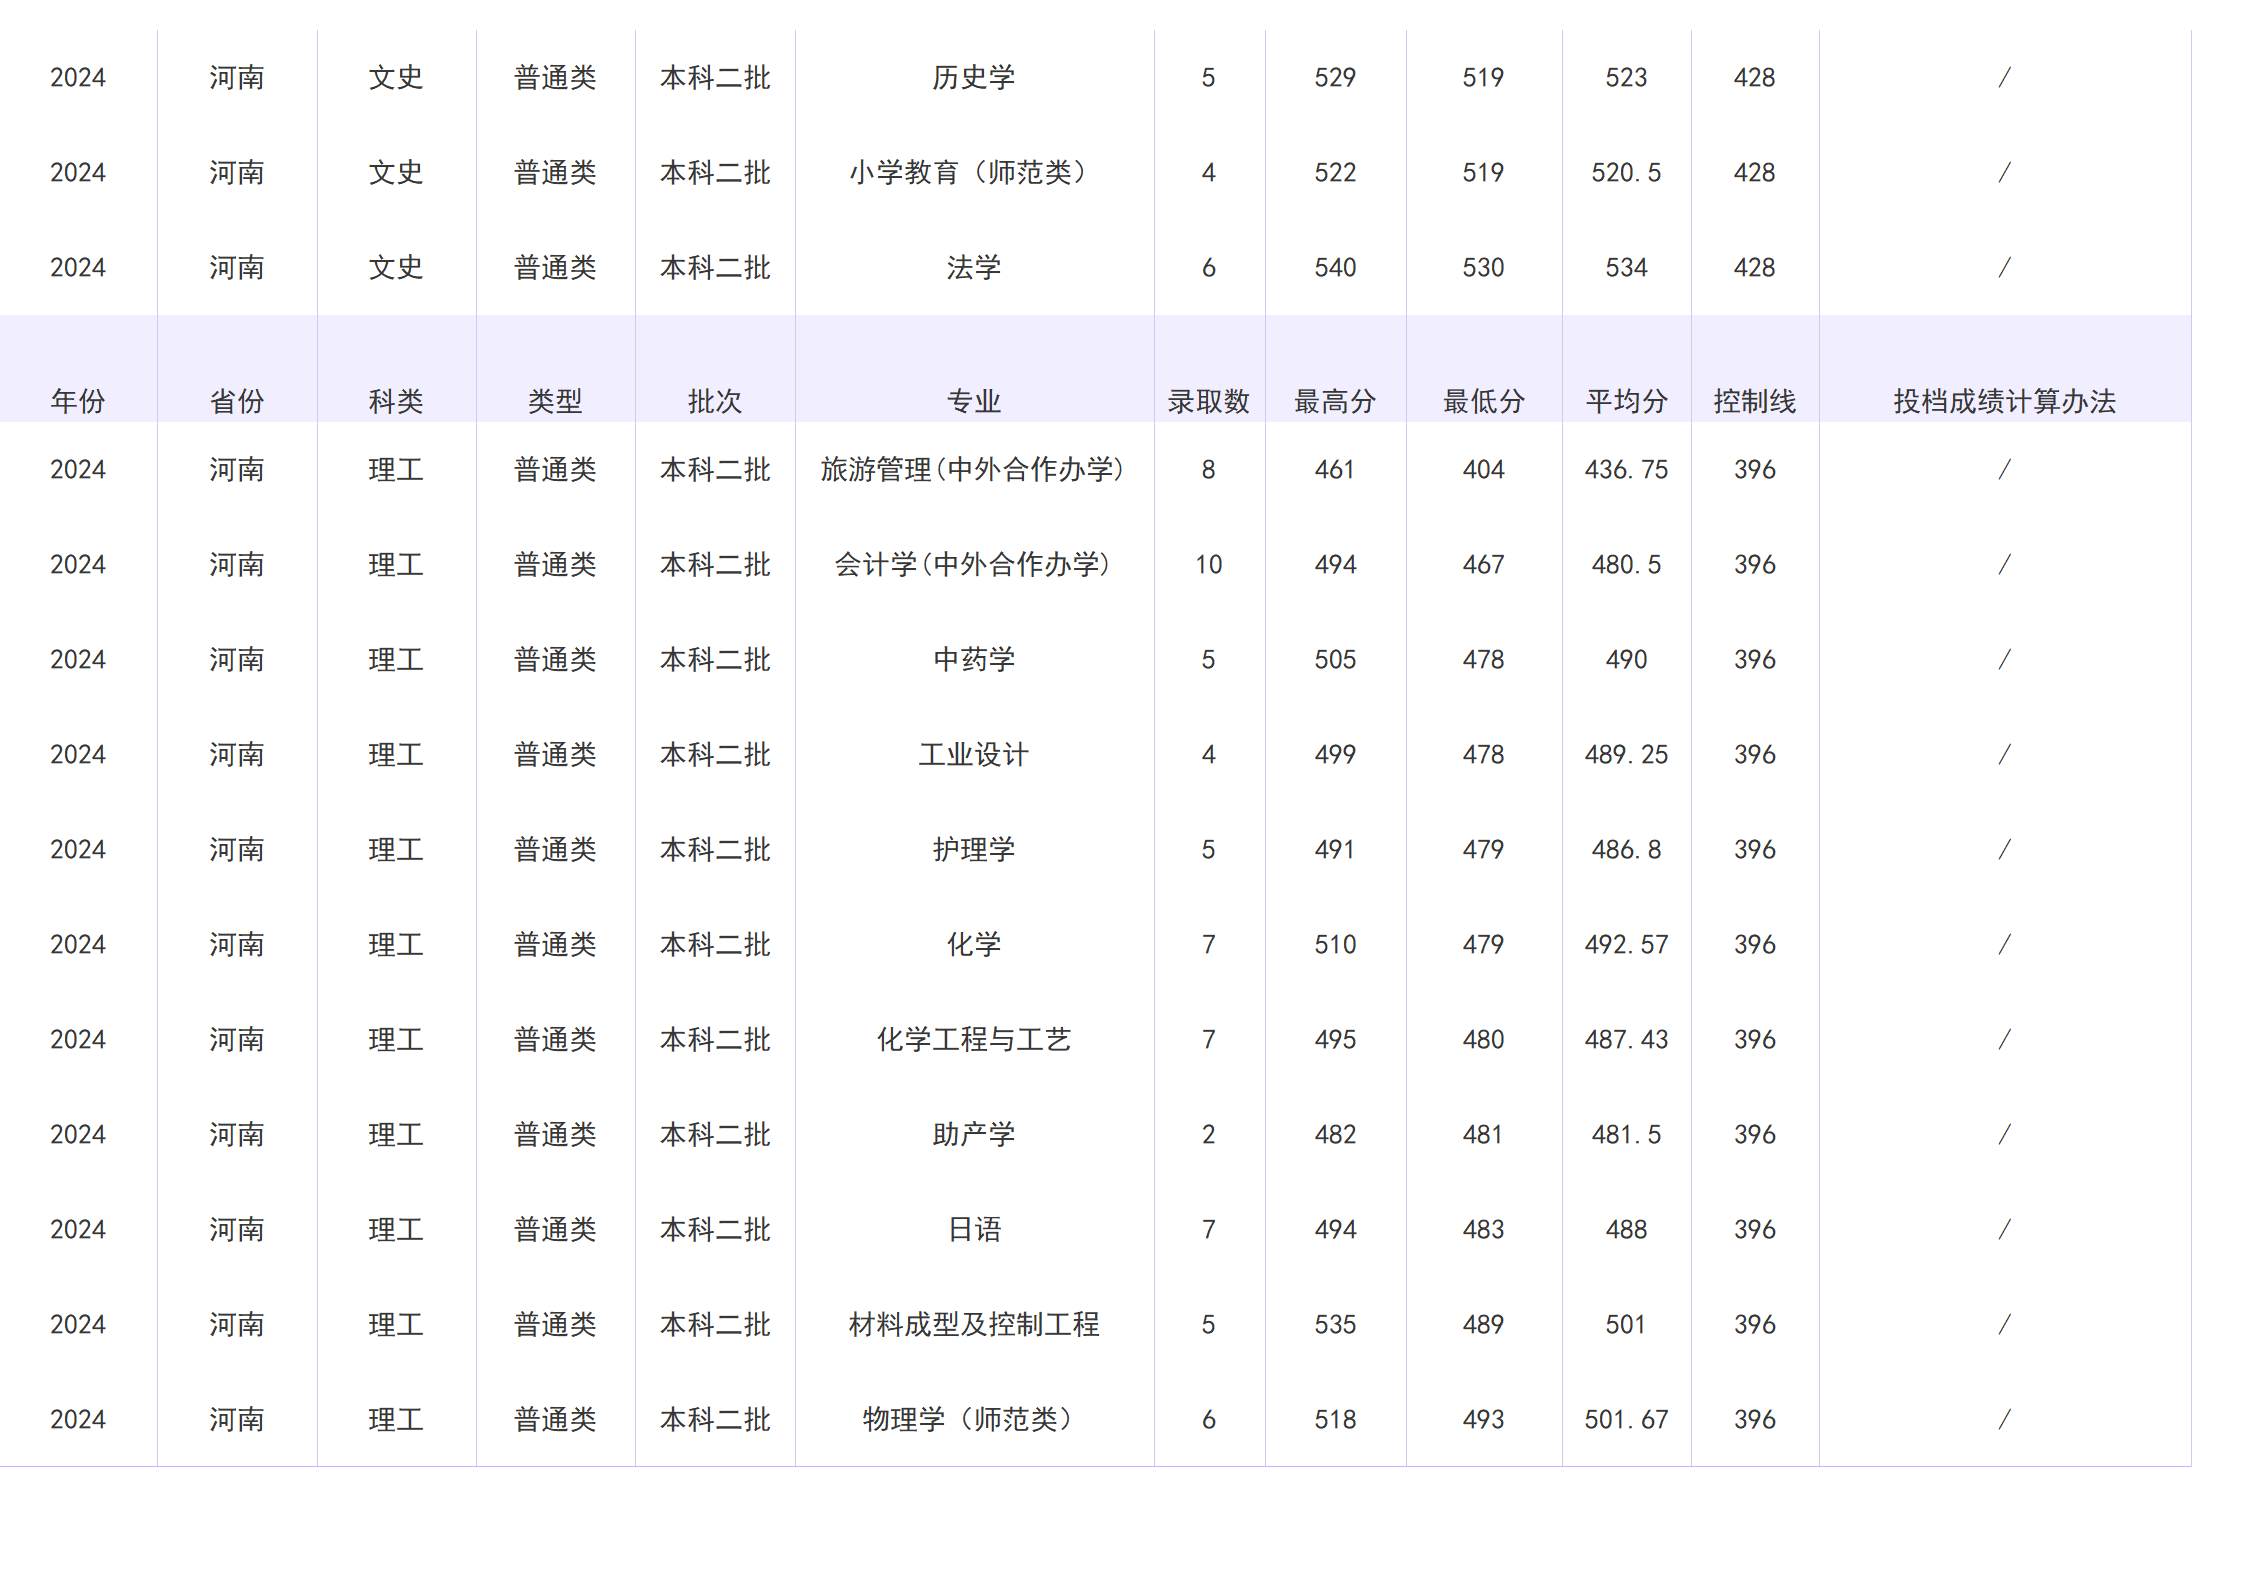
Task: Click the 省份 column header
Action: 237,399
